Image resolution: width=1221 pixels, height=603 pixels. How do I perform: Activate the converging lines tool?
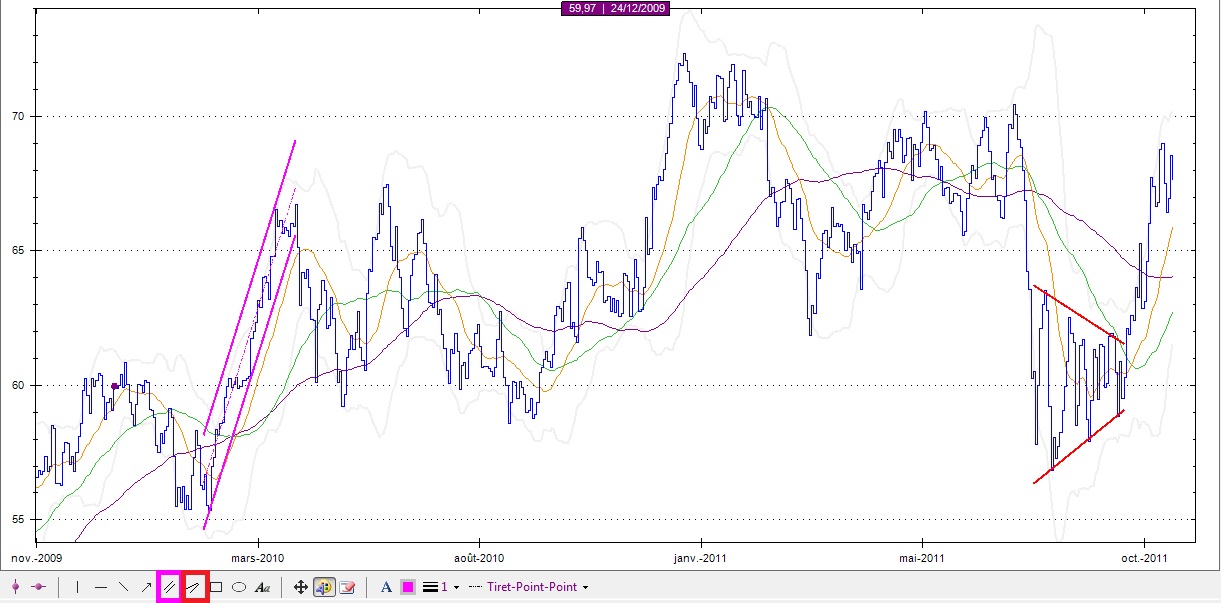pos(193,587)
